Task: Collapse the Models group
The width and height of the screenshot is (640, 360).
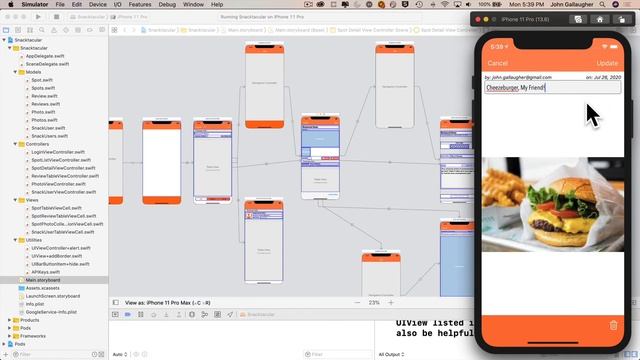Action: 16,72
